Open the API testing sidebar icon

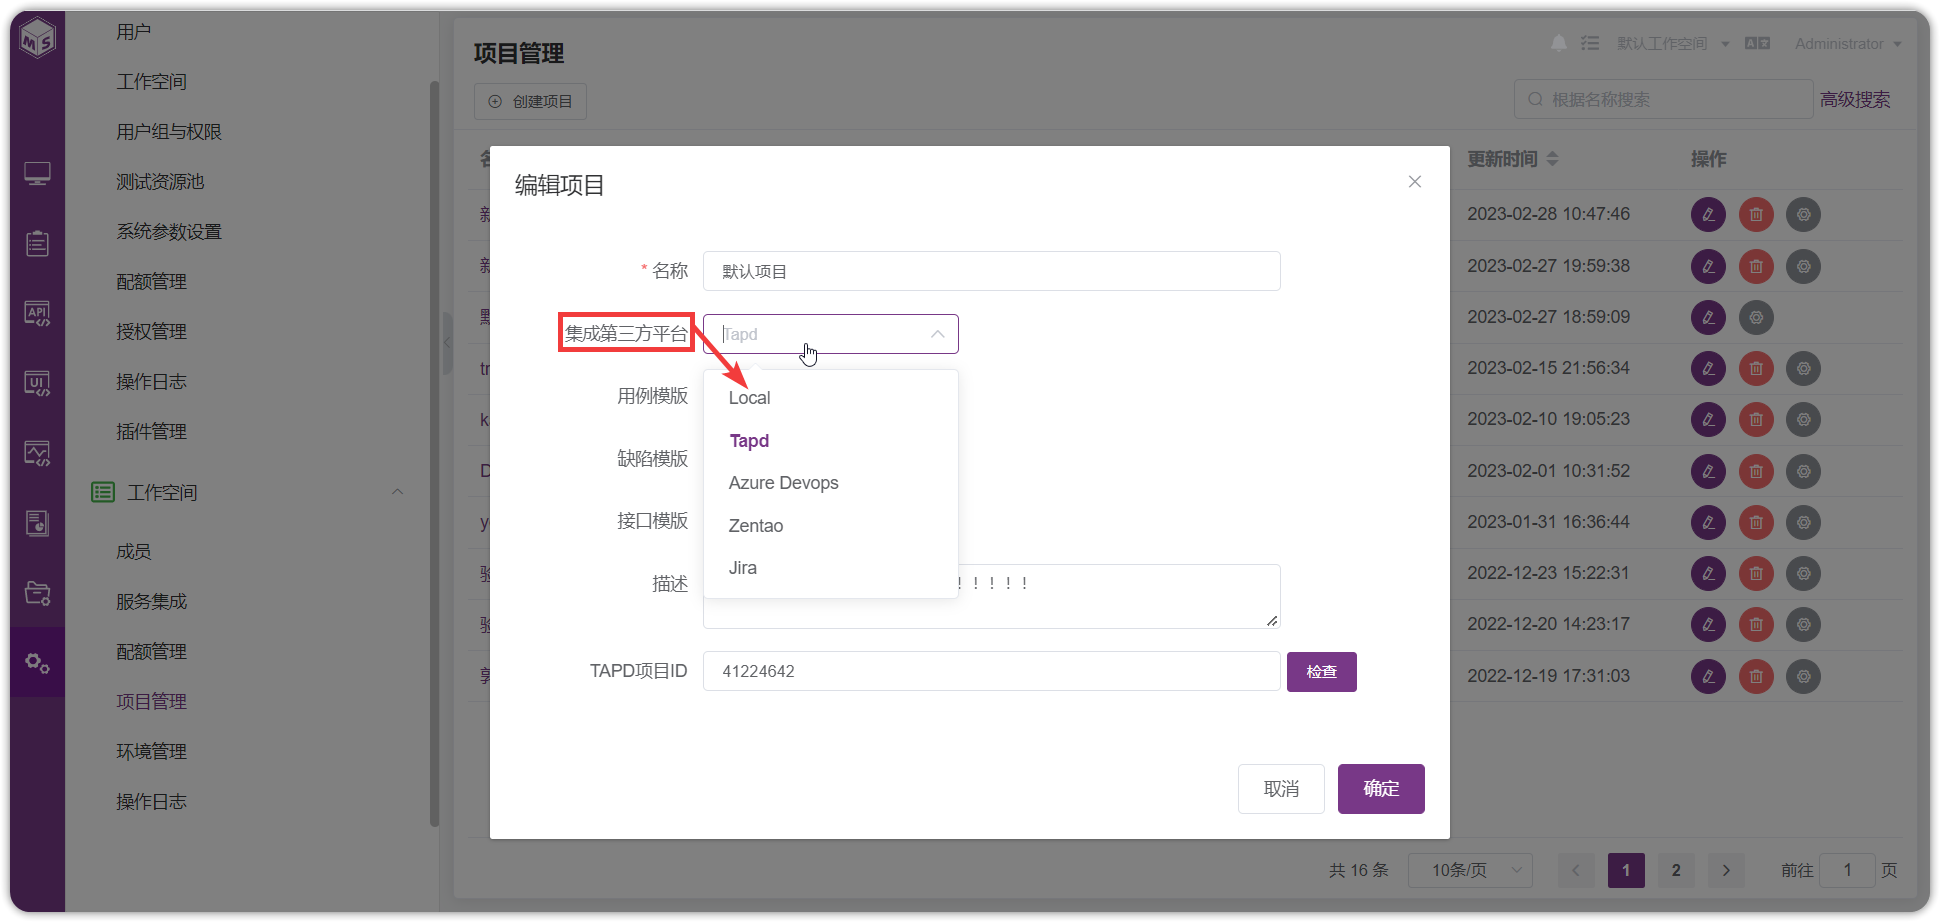(38, 314)
